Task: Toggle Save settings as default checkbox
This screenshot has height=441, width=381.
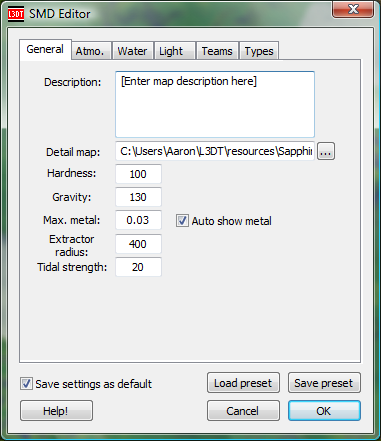Action: coord(26,384)
